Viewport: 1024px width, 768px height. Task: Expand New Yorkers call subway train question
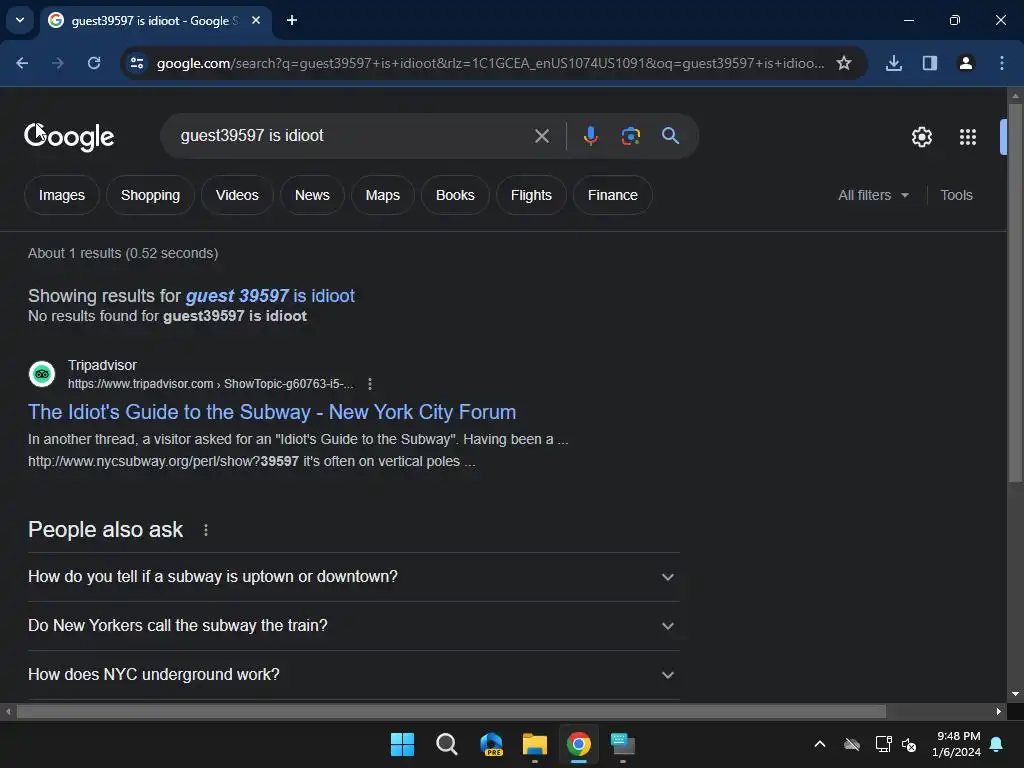[x=353, y=626]
